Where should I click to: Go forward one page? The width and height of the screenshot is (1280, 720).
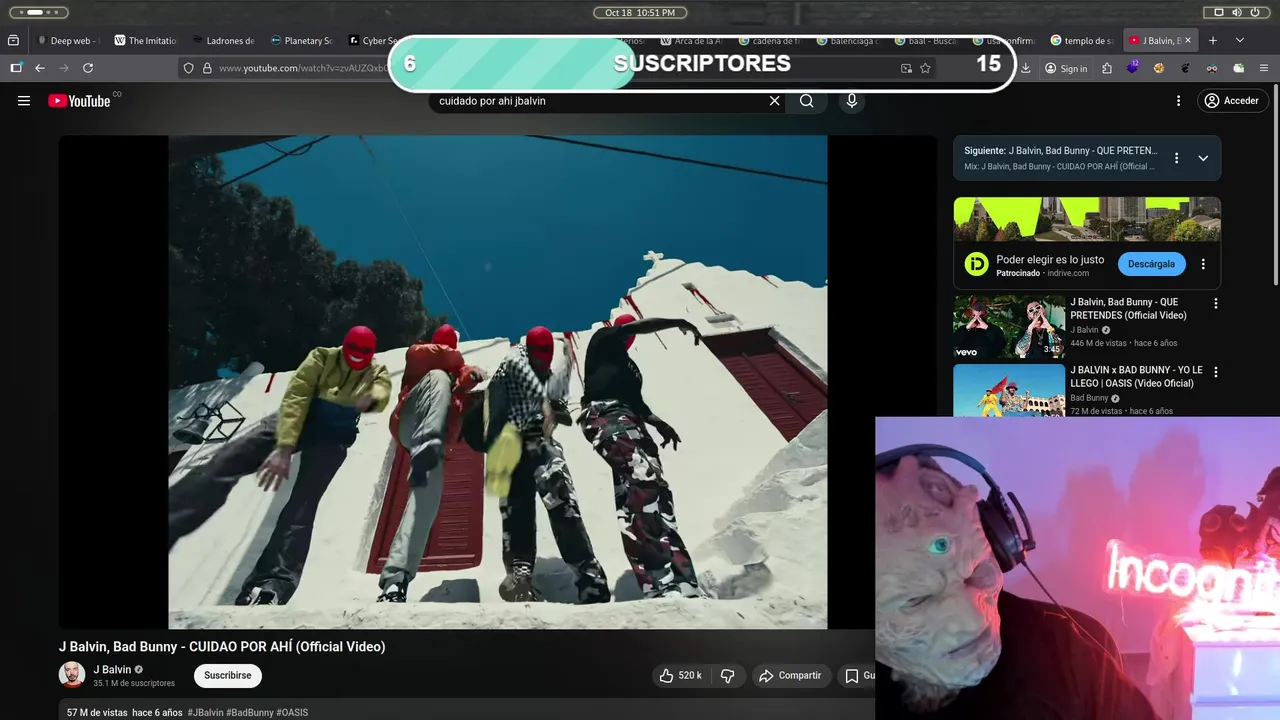(64, 68)
